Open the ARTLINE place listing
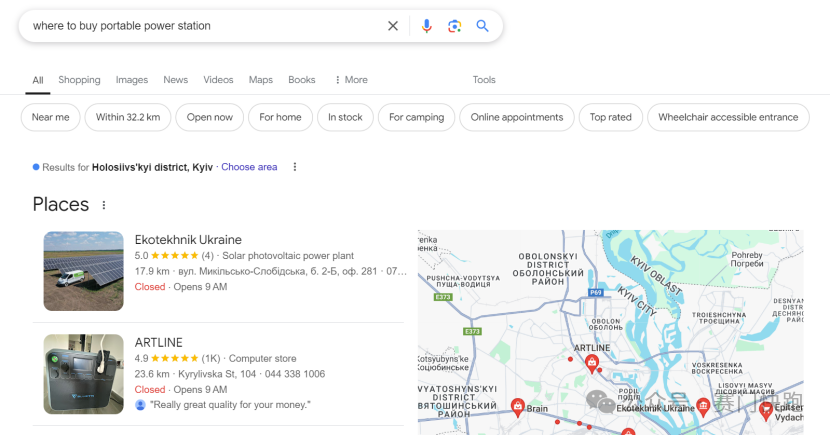 (159, 343)
